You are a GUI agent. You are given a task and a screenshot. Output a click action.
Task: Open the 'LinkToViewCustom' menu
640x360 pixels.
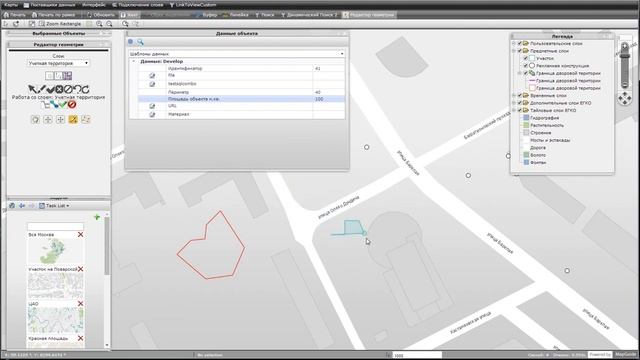point(193,5)
